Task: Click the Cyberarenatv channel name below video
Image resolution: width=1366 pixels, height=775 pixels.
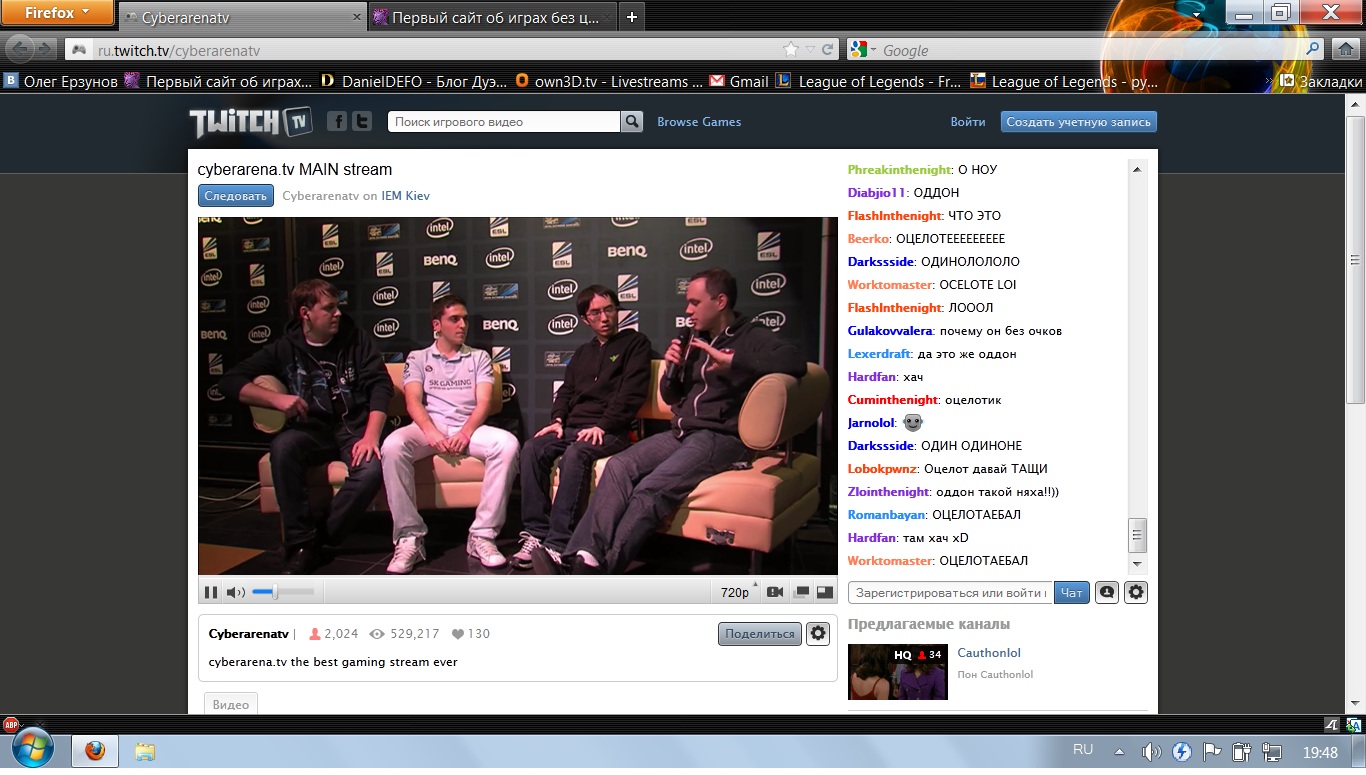Action: (249, 634)
